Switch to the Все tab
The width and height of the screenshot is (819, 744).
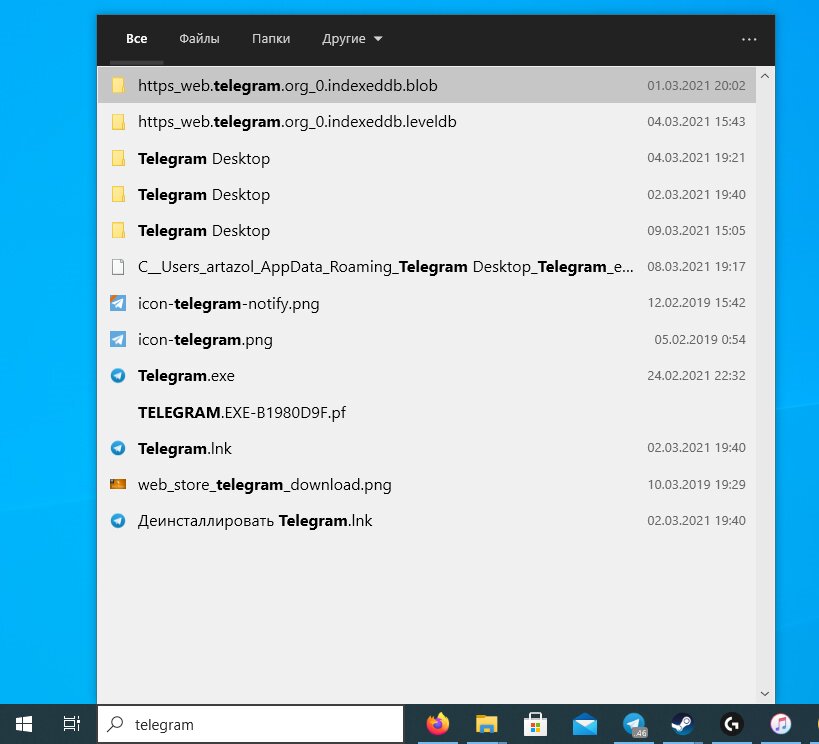coord(136,39)
